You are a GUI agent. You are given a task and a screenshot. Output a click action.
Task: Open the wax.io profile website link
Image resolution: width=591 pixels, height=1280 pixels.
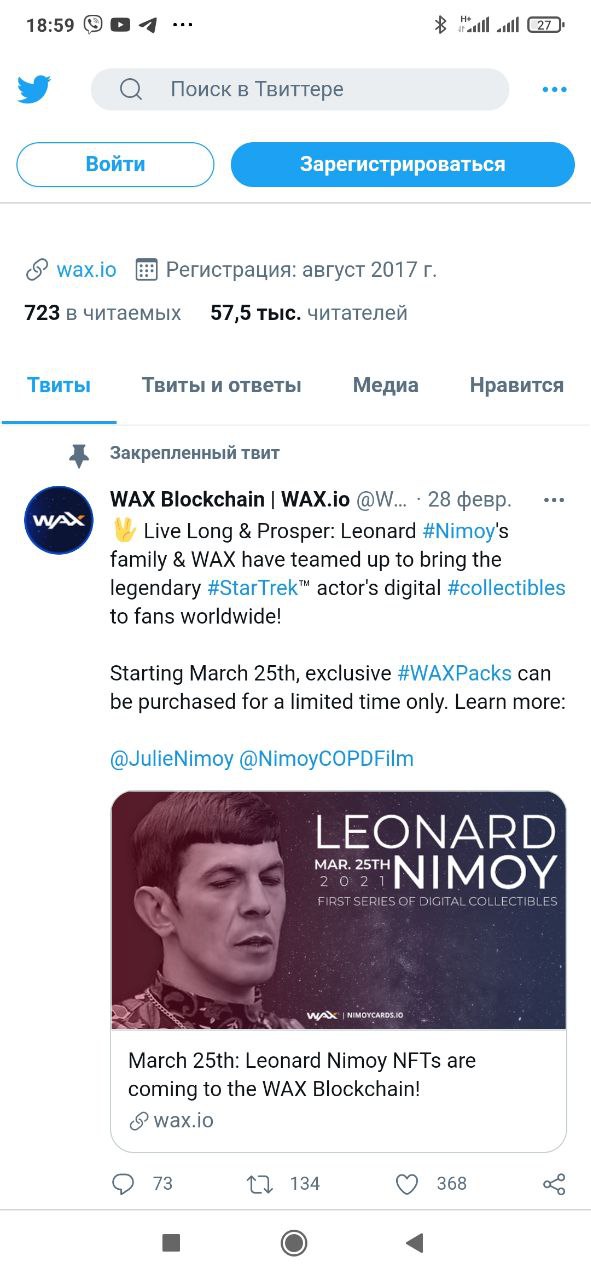coord(86,269)
